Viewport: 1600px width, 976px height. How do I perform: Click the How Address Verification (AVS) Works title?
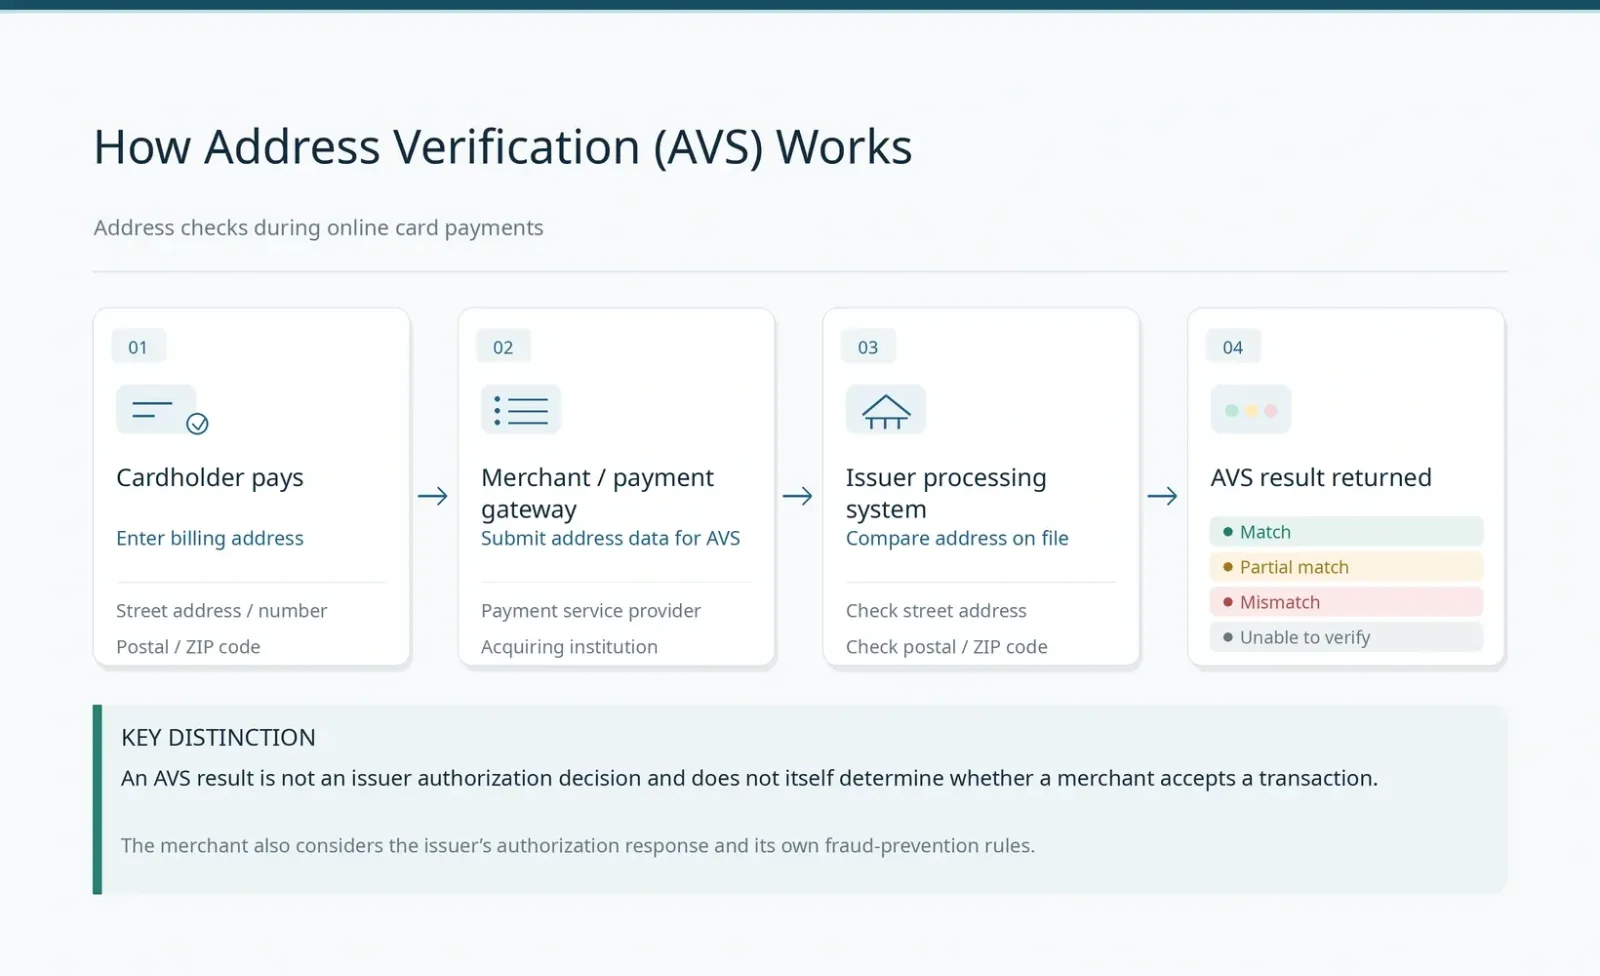click(x=503, y=147)
